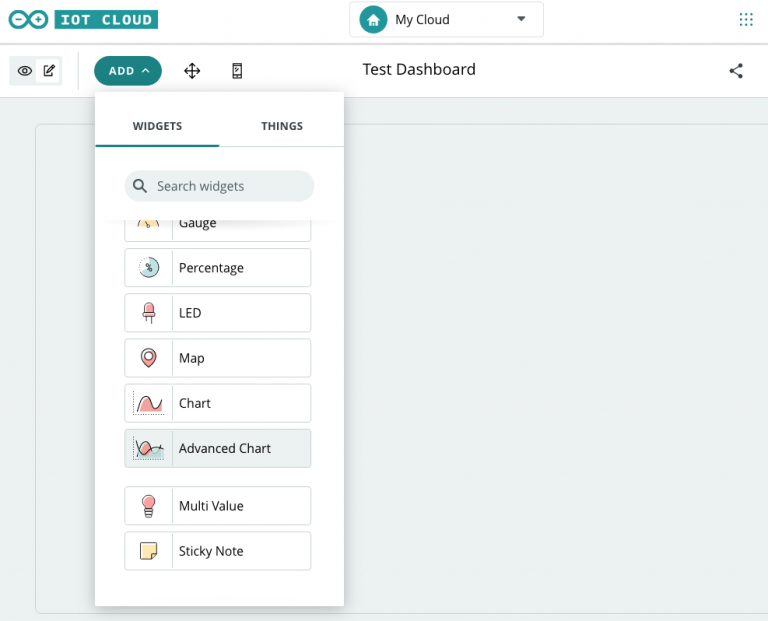Collapse the ADD widgets dropdown button

click(x=128, y=71)
